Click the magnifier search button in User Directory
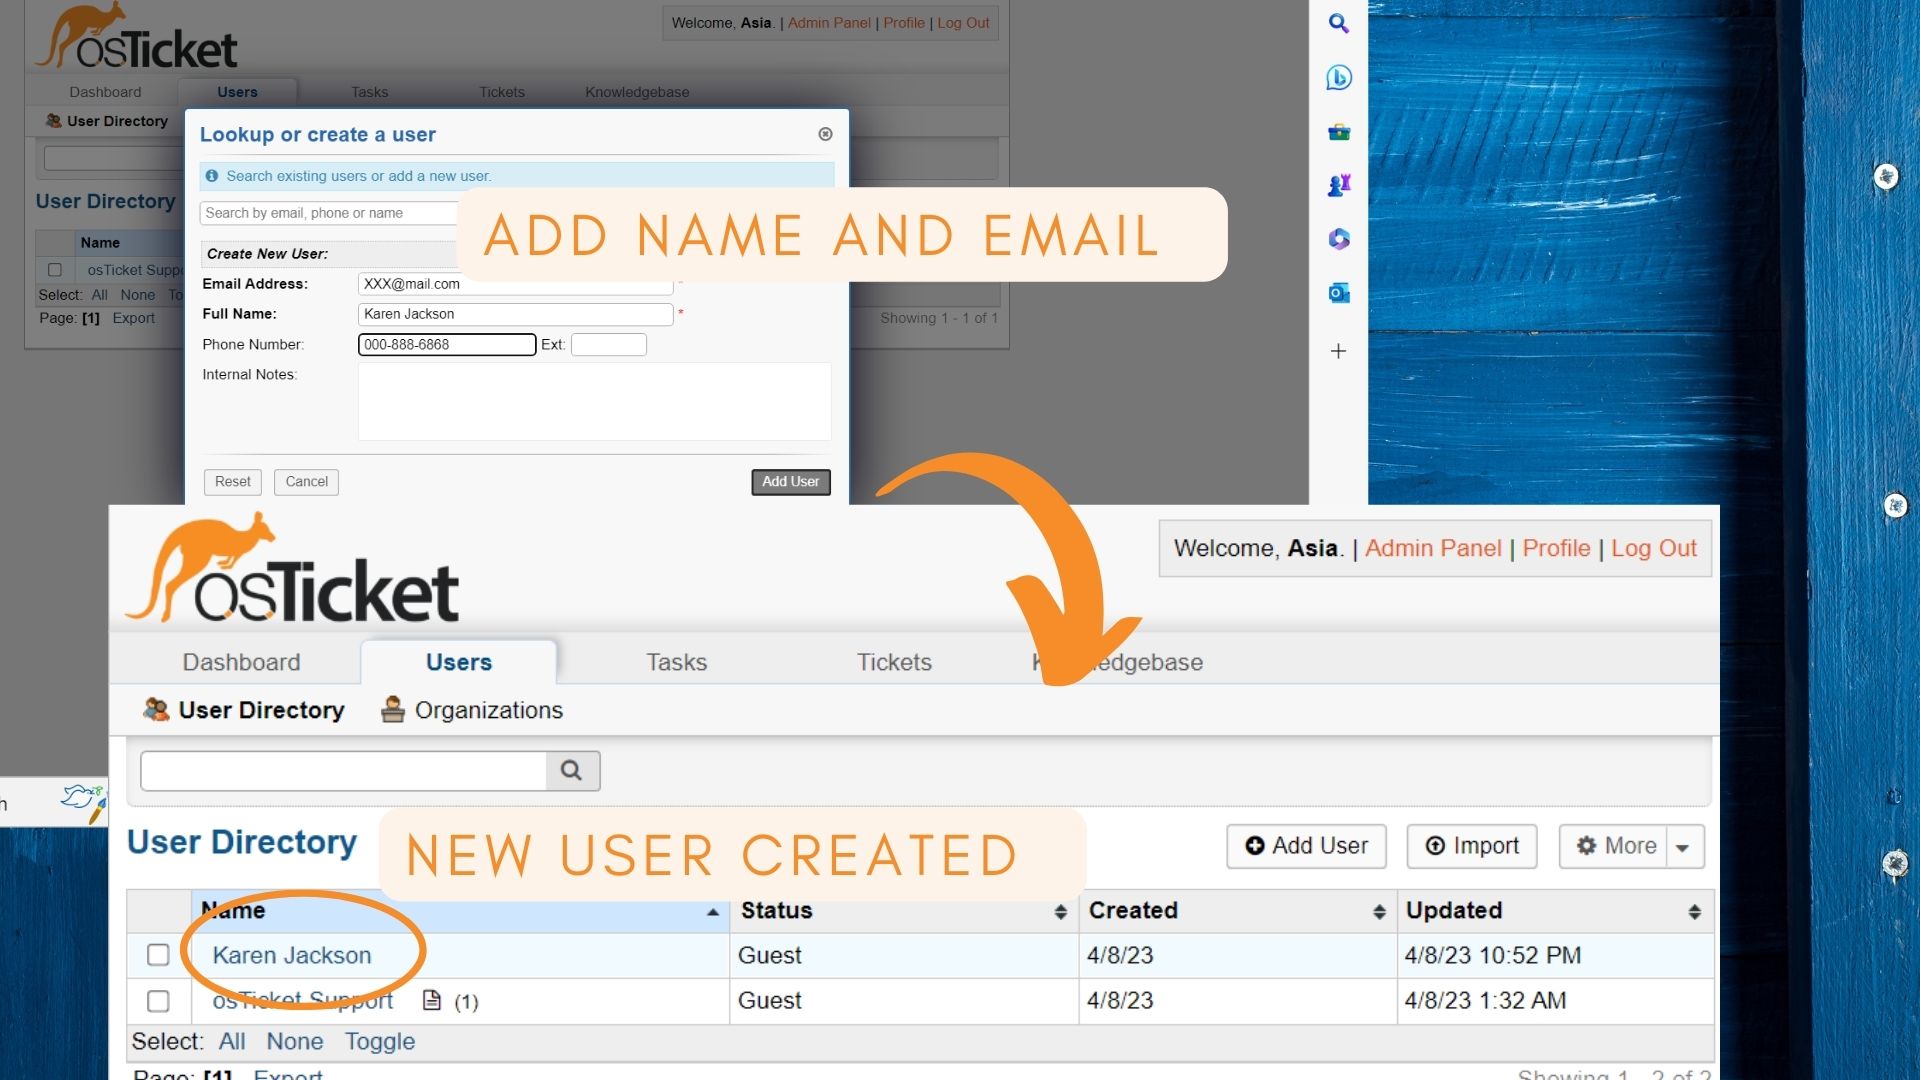Screen dimensions: 1920x1080 click(x=571, y=771)
